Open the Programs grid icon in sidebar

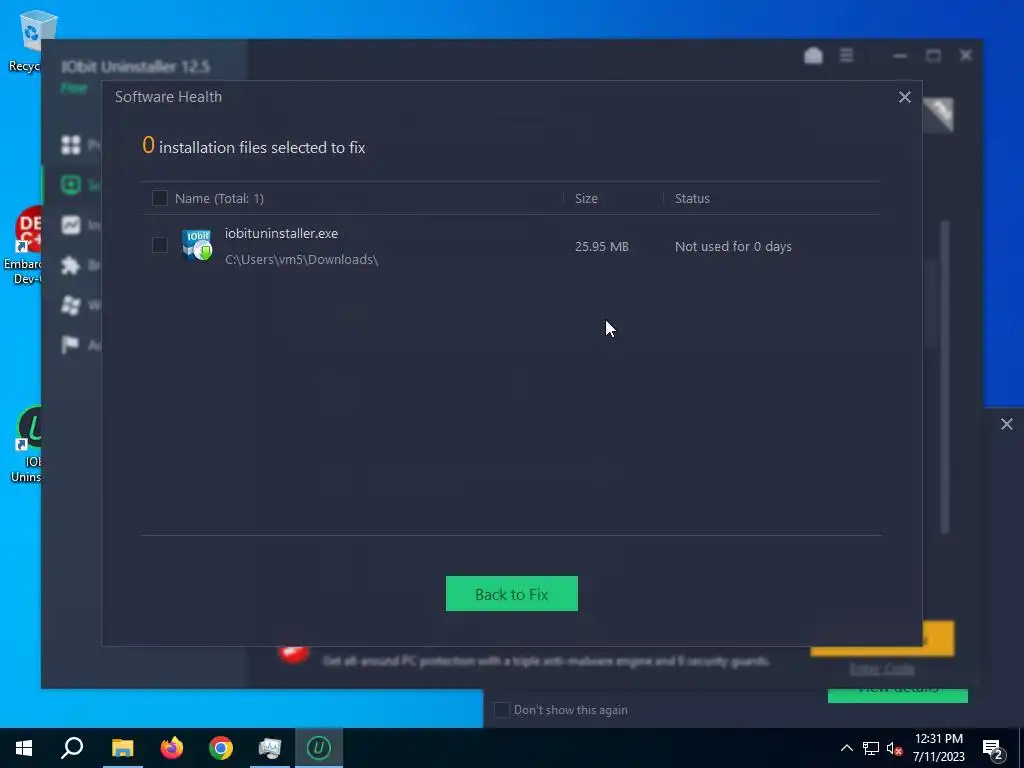pyautogui.click(x=71, y=144)
